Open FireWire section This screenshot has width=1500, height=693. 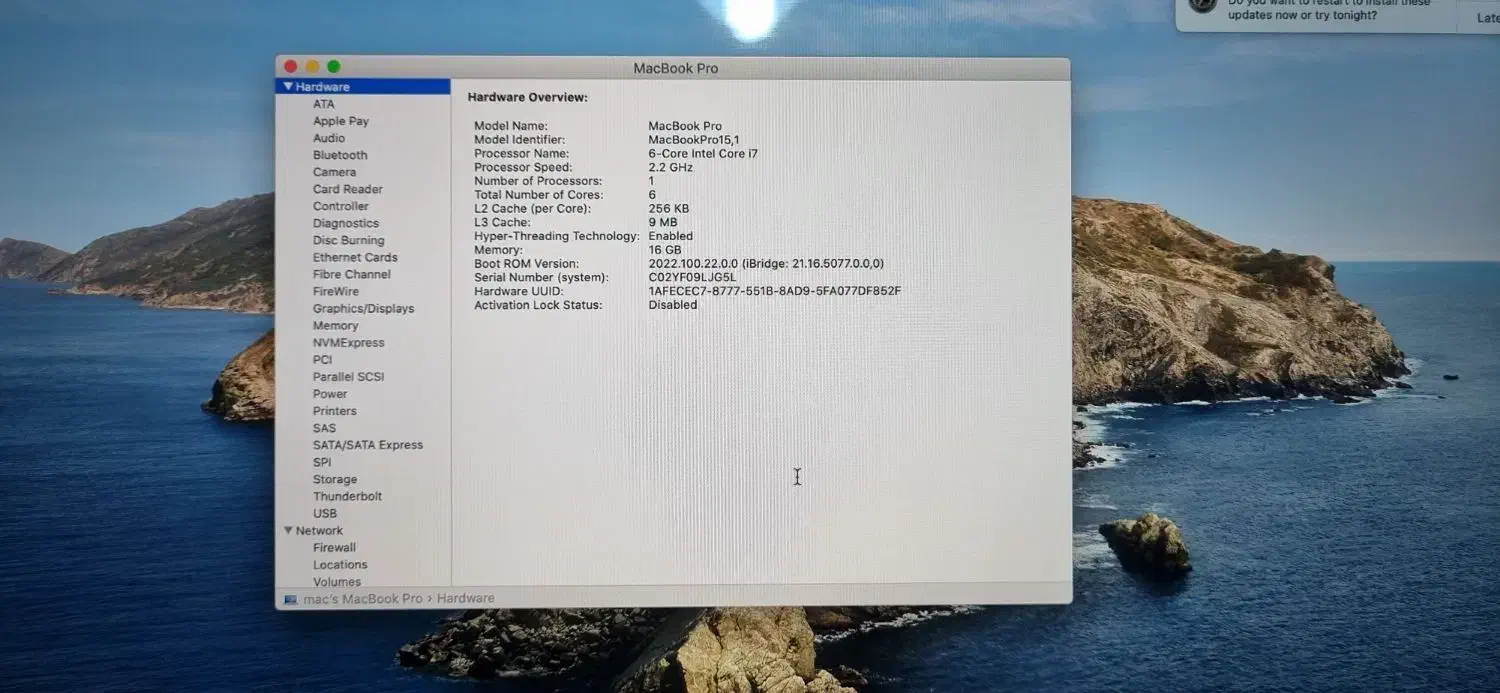[x=336, y=291]
